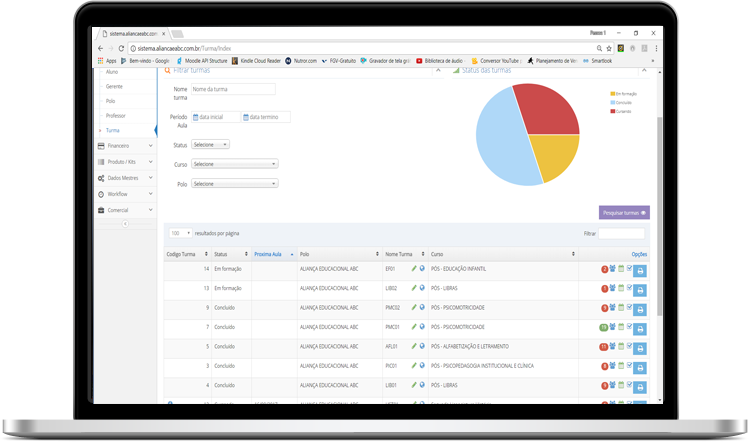The width and height of the screenshot is (749, 442).
Task: Collapse the Filtrar turmas panel
Action: coord(439,71)
